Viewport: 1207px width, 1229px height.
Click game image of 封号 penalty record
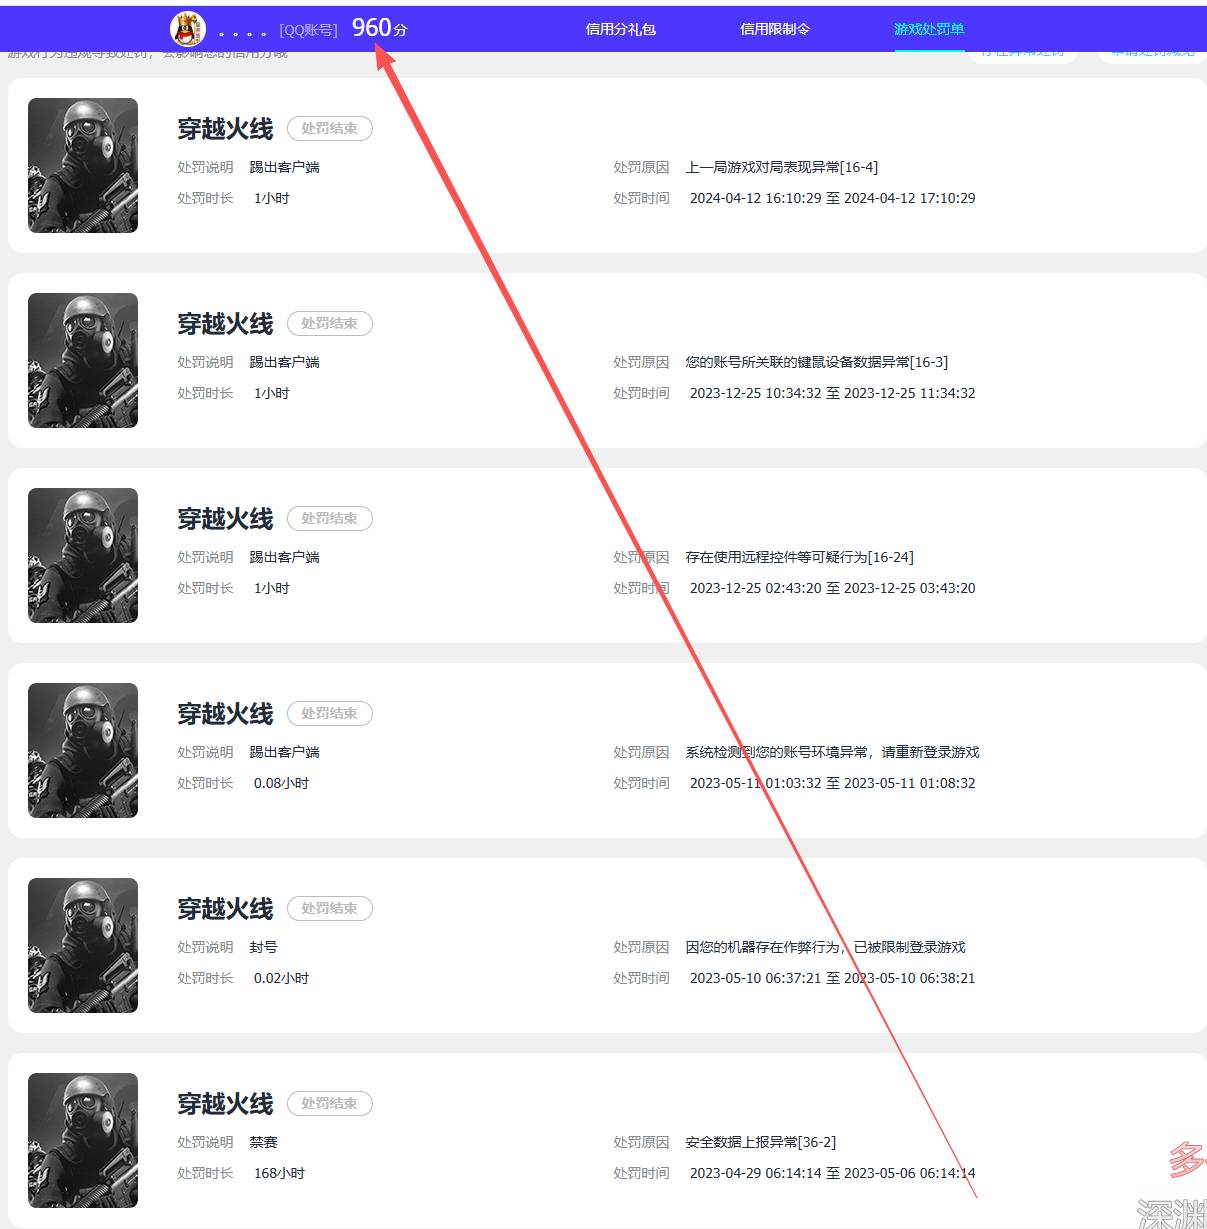tap(83, 945)
